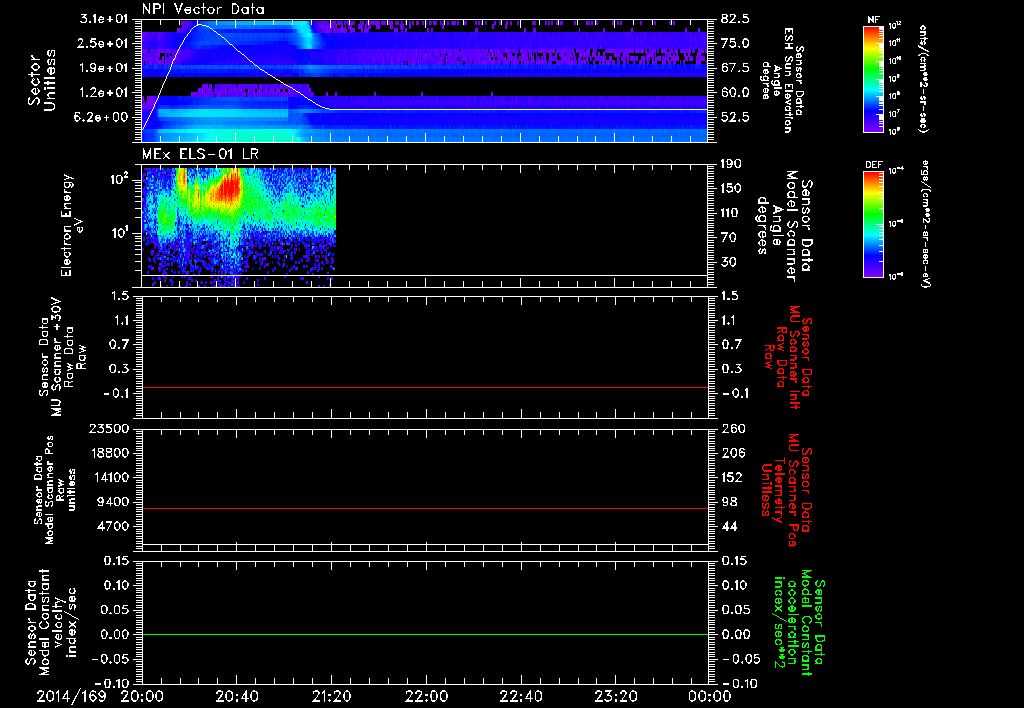This screenshot has width=1024, height=708.
Task: Click the 98 telemetry position tick label
Action: (729, 502)
